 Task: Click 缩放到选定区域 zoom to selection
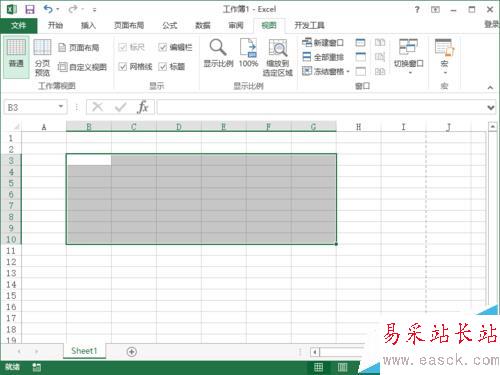coord(278,57)
